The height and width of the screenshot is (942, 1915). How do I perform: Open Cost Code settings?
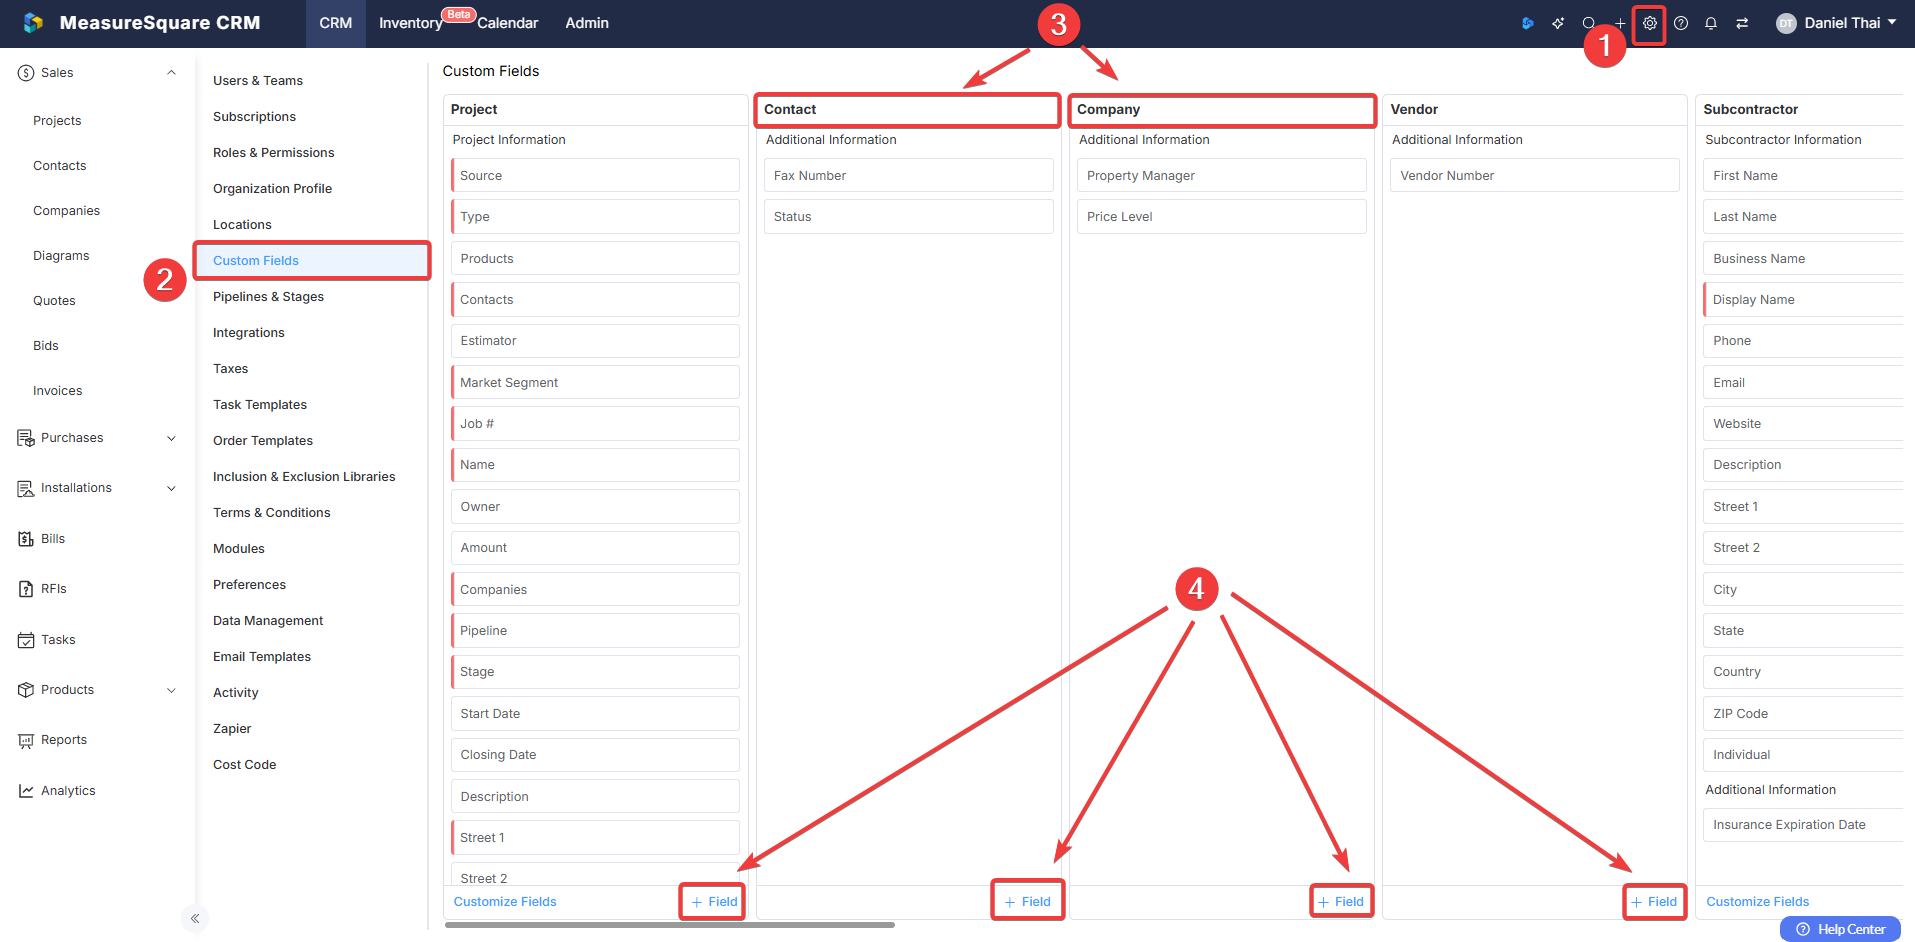pos(245,765)
